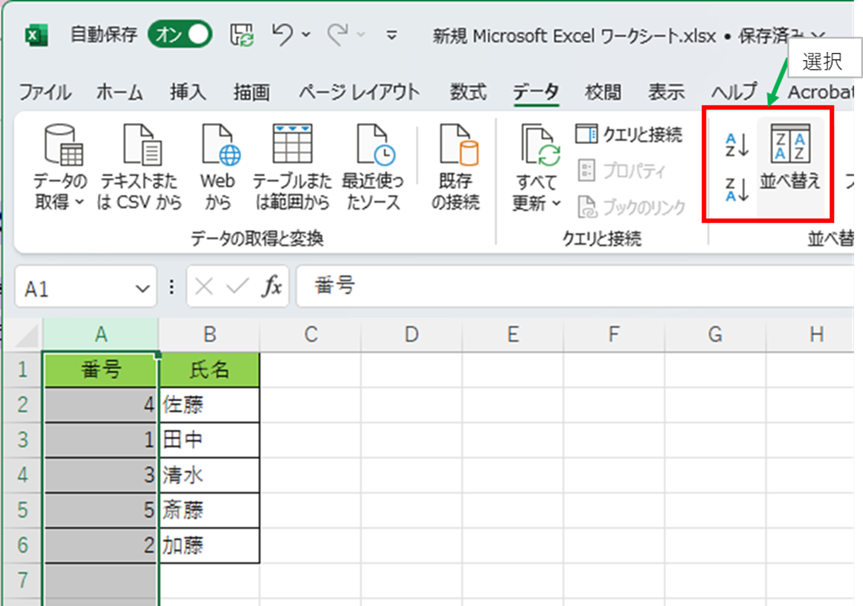This screenshot has width=863, height=606.
Task: Click the save icon in title bar
Action: [x=241, y=35]
